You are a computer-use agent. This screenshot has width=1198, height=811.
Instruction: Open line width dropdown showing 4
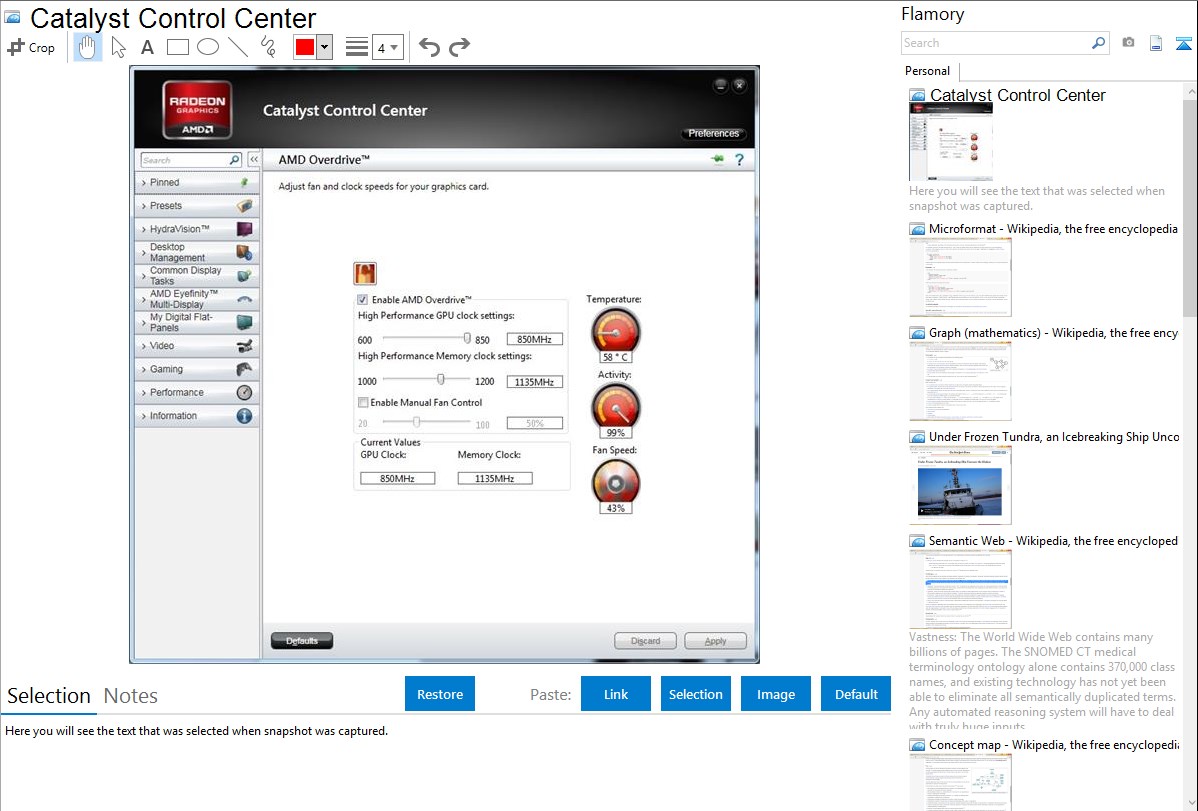point(387,47)
